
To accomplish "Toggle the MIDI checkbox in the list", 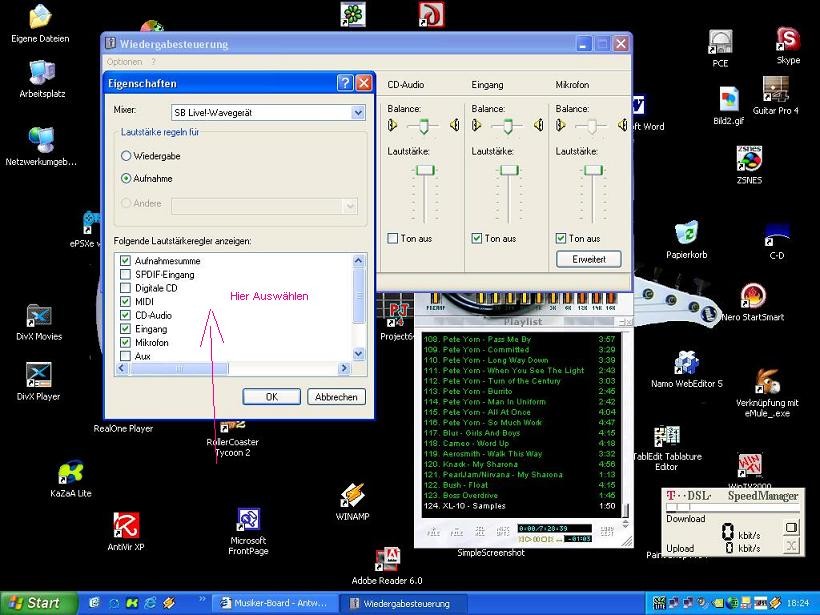I will click(x=125, y=301).
